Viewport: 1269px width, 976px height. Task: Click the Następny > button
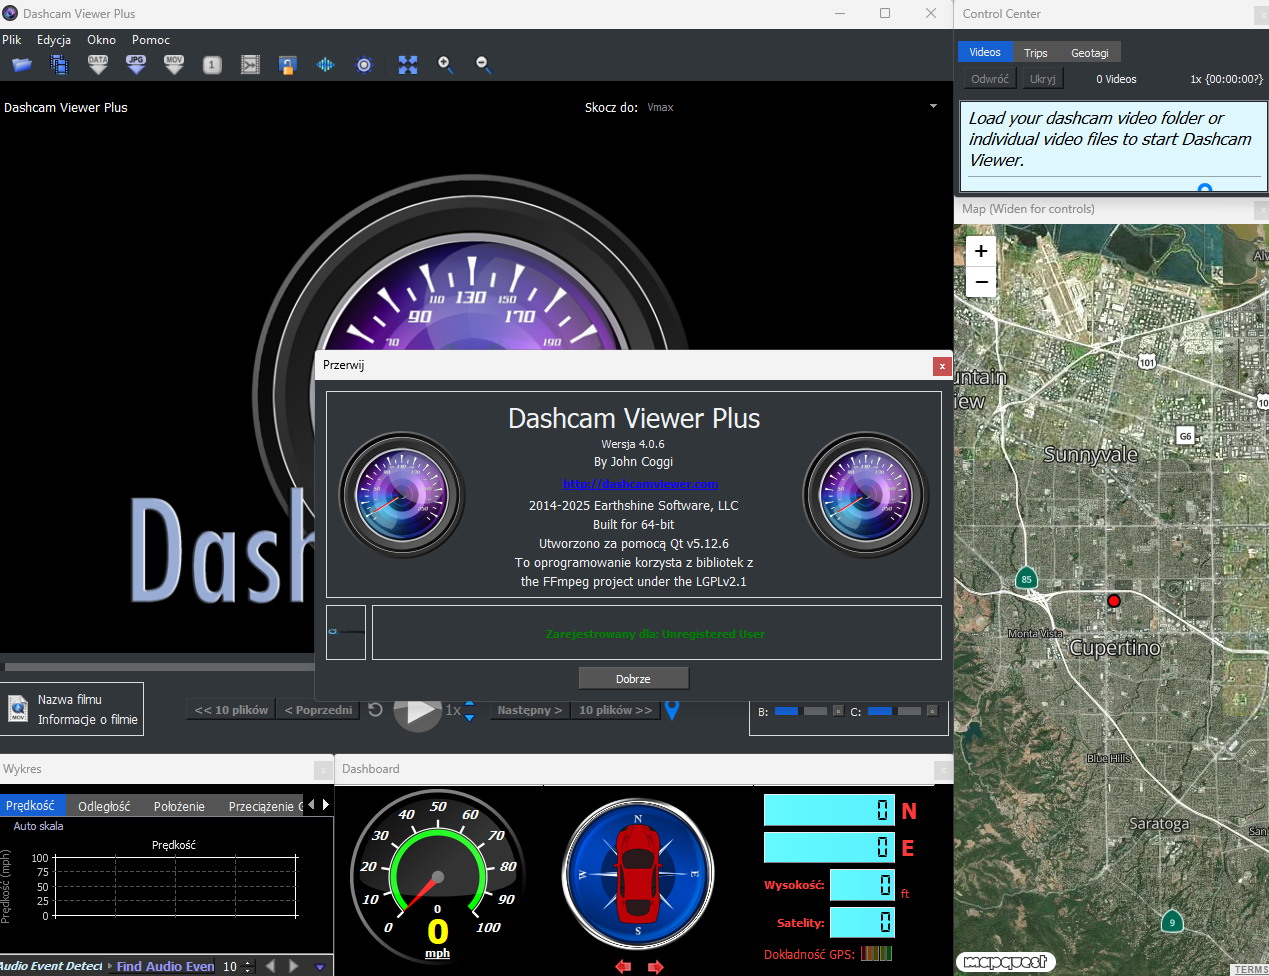(530, 710)
